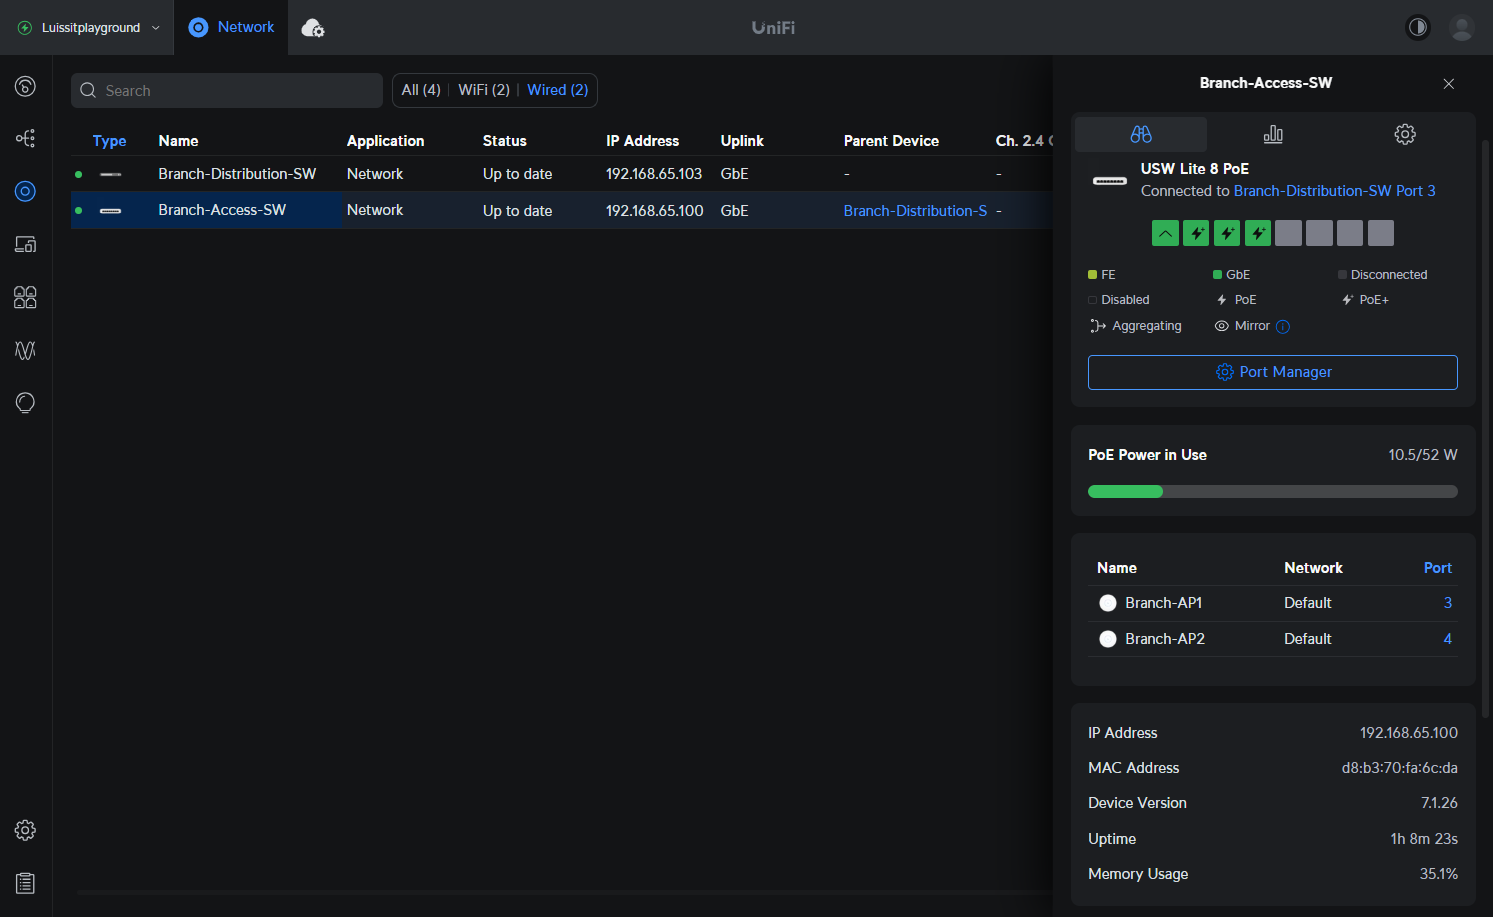
Task: Open the Innerspace bulb icon in sidebar
Action: pos(25,402)
